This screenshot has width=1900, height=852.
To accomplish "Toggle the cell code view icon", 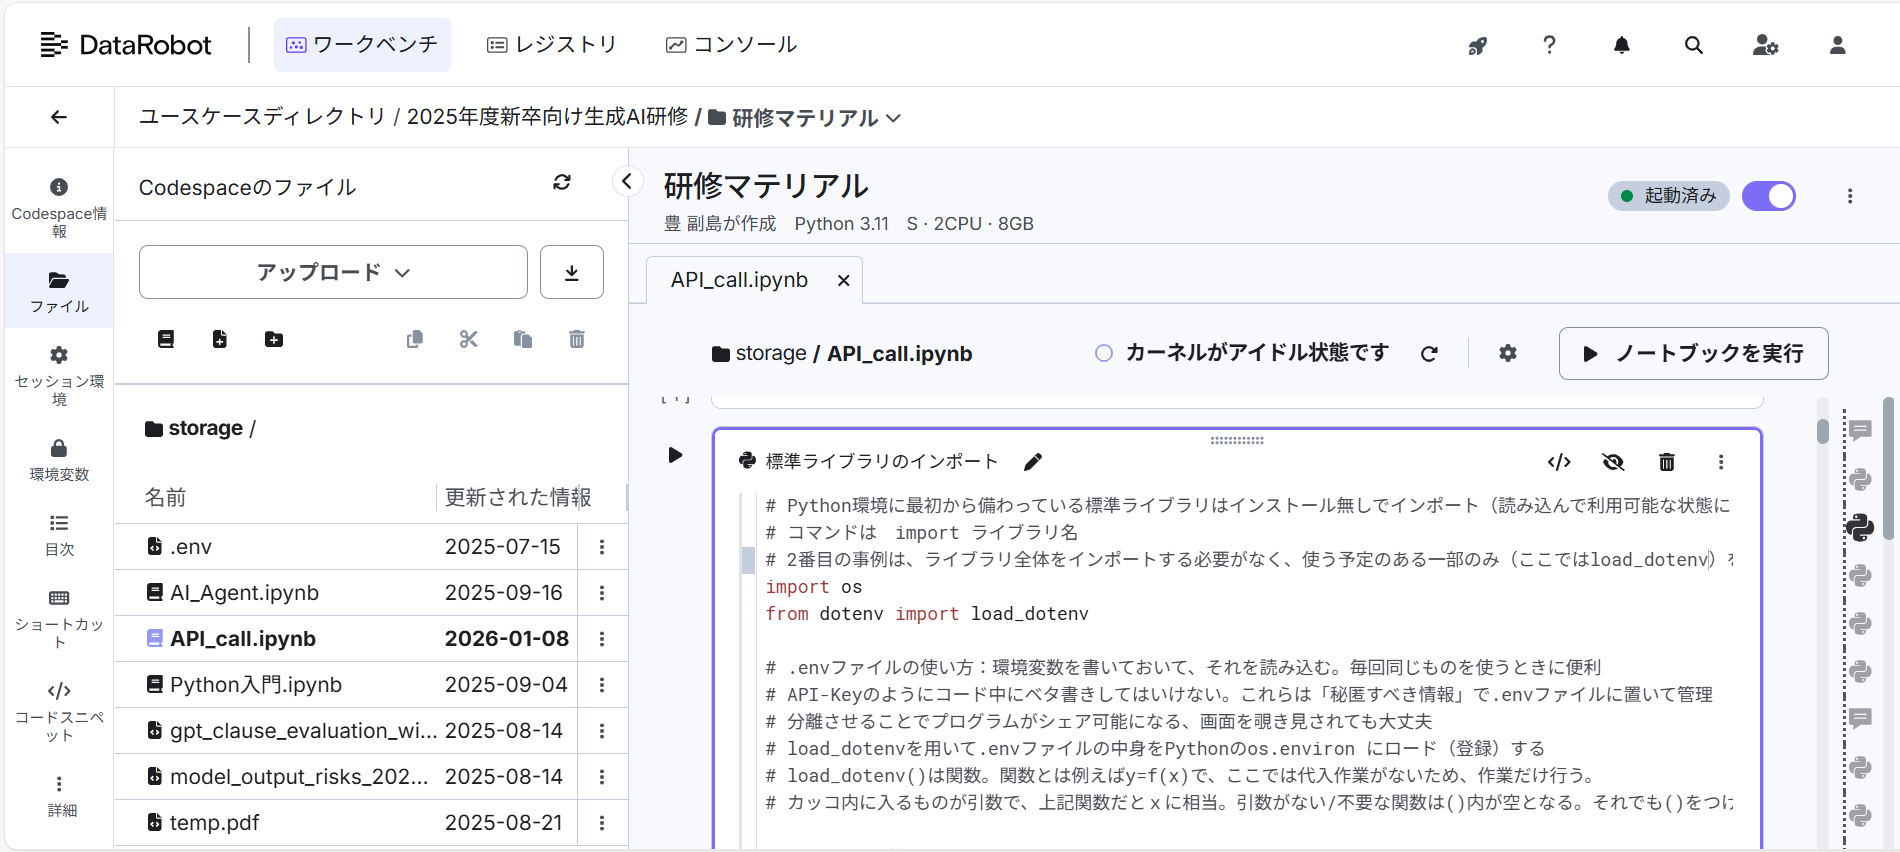I will (1559, 462).
